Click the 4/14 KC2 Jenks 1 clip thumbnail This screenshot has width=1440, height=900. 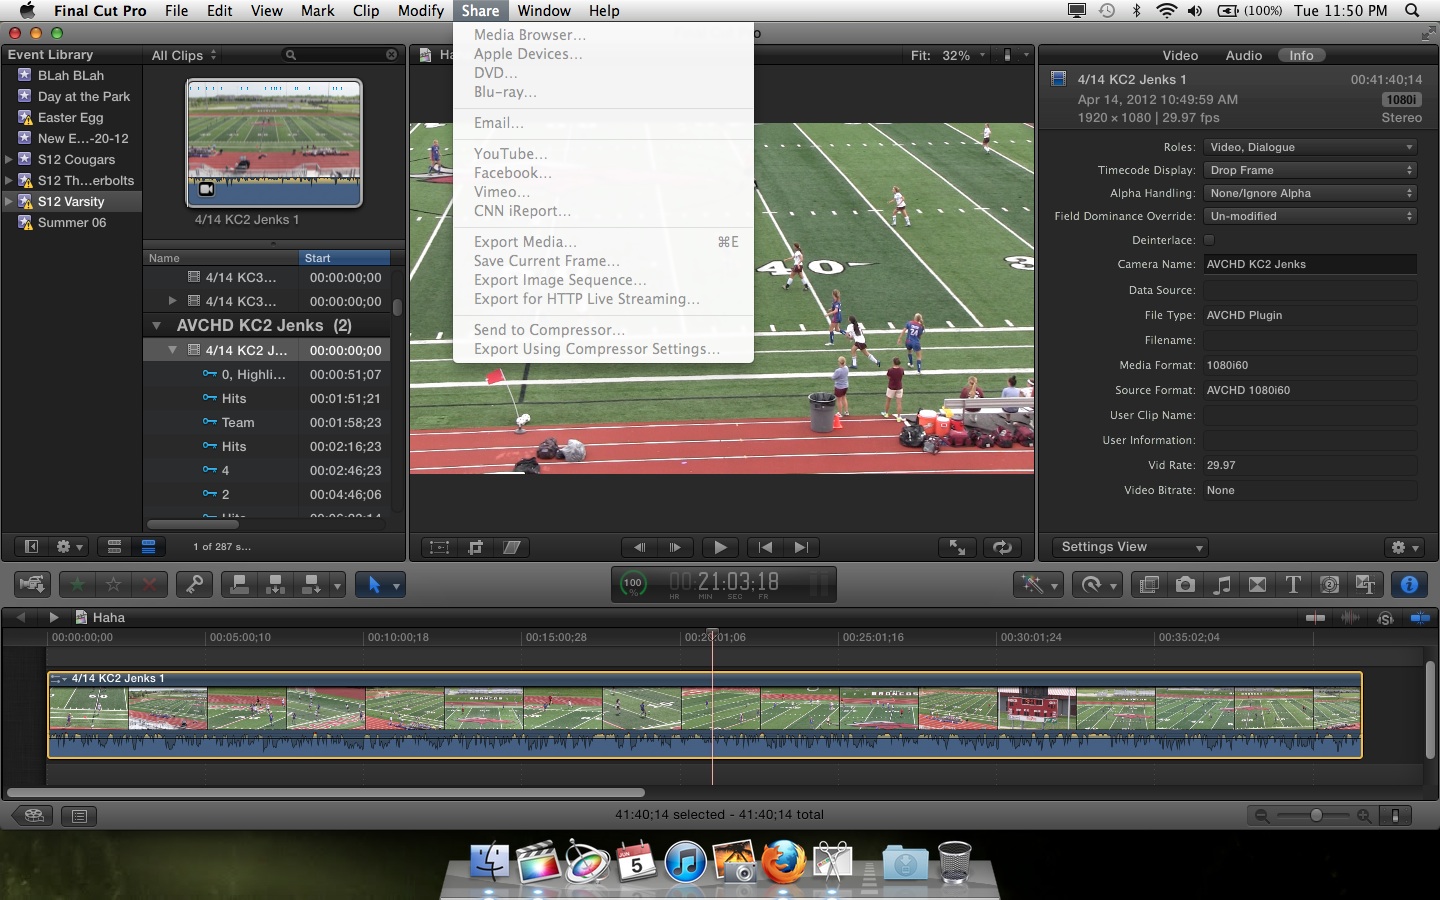(274, 143)
